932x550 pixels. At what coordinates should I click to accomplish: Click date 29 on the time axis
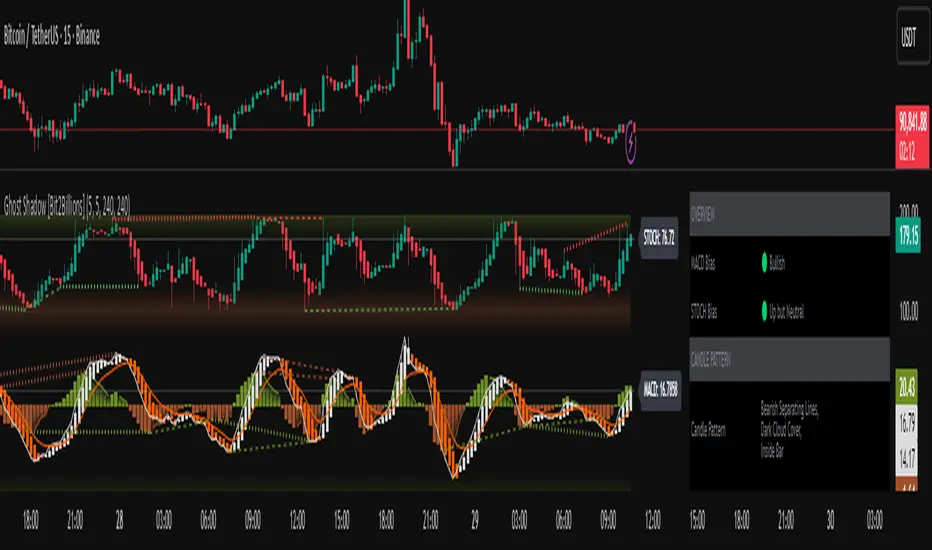click(475, 520)
